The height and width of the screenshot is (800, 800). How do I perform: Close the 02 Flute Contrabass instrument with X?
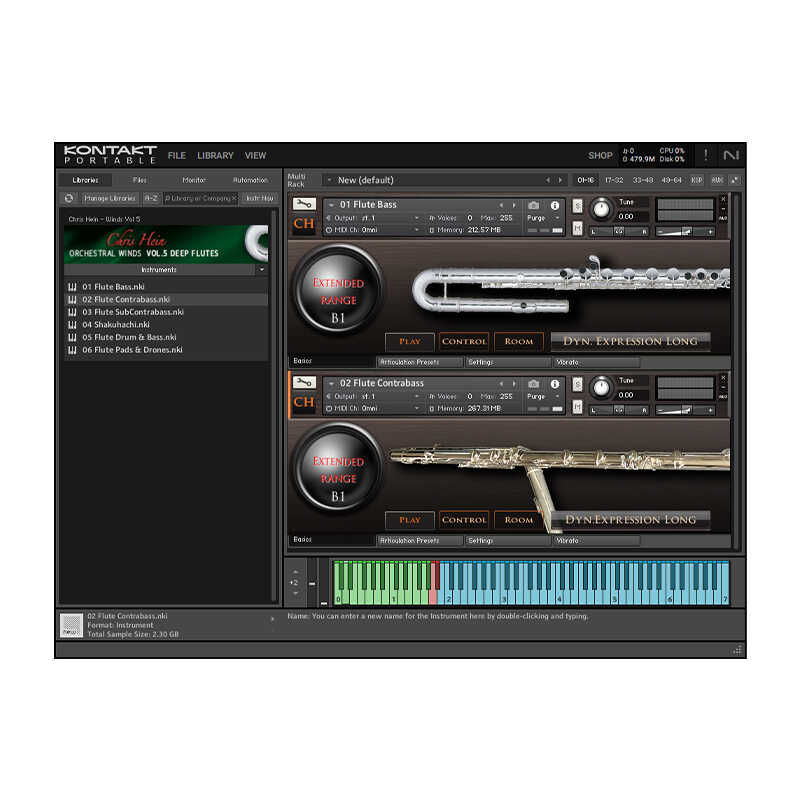723,378
